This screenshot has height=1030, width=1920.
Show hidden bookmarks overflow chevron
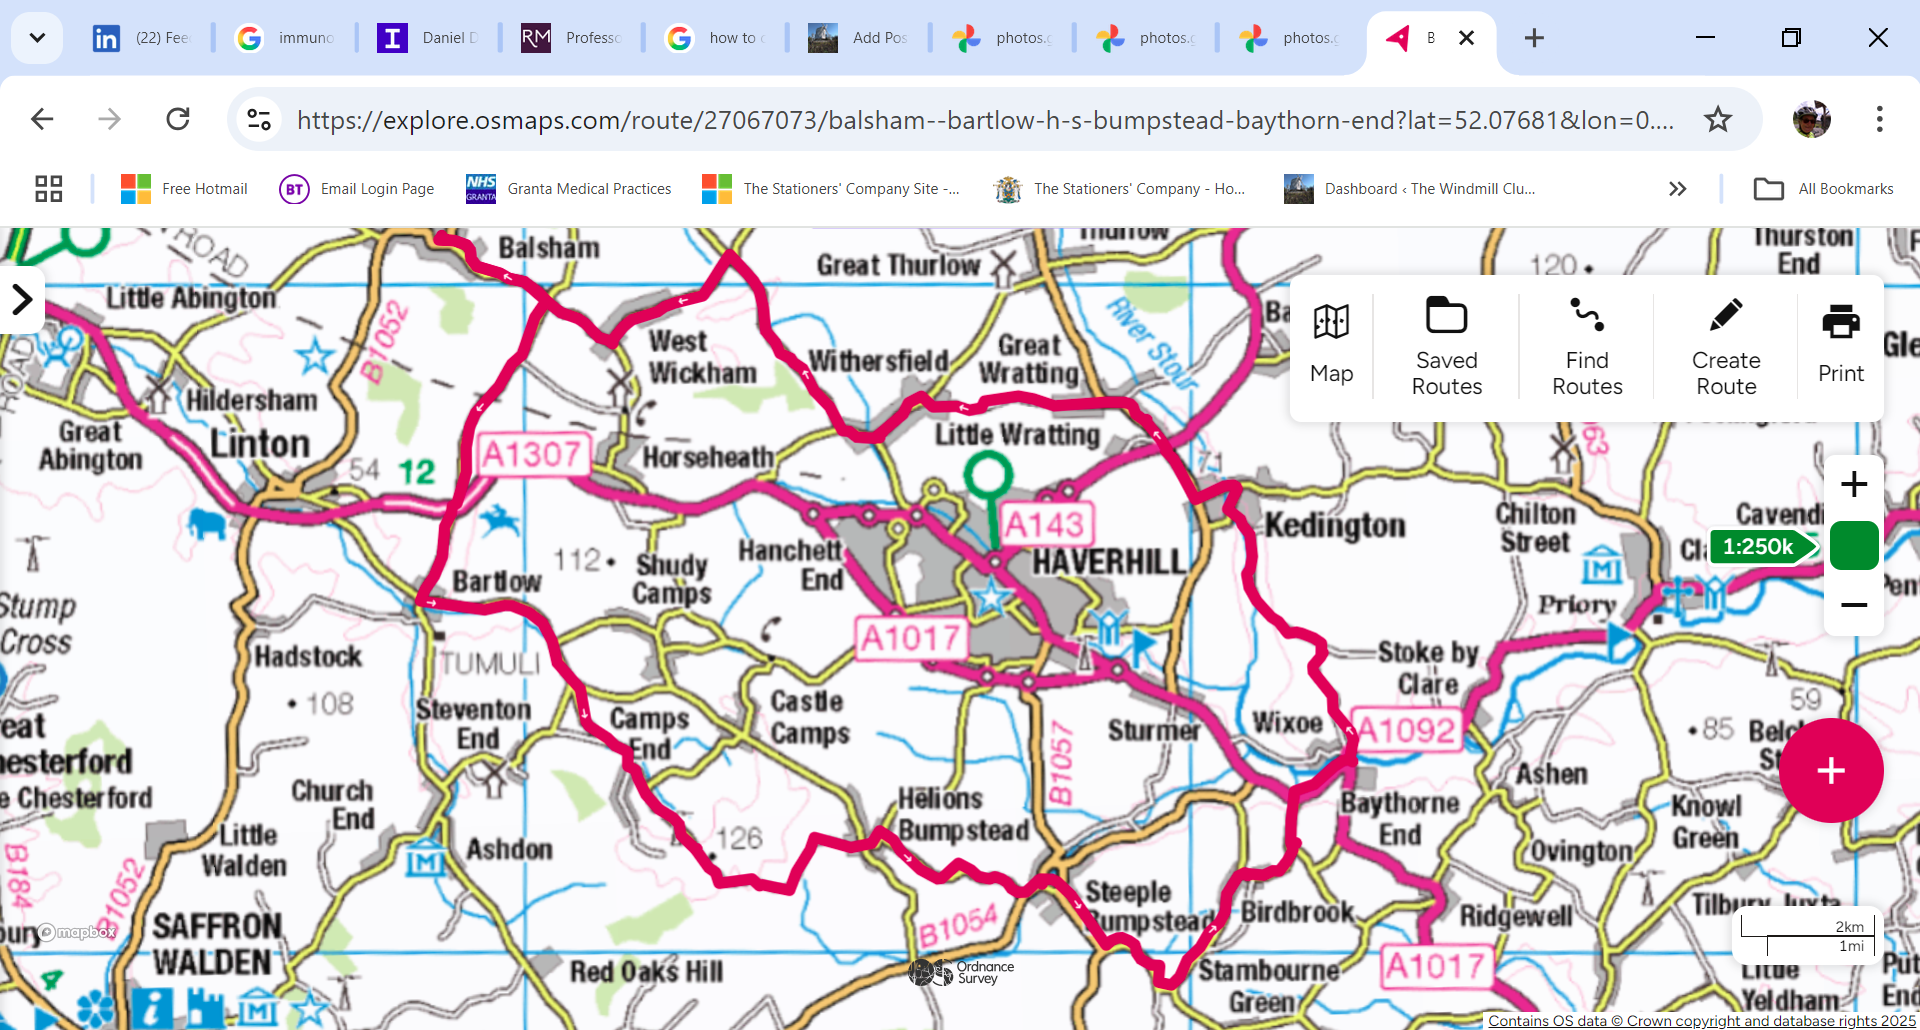1677,189
